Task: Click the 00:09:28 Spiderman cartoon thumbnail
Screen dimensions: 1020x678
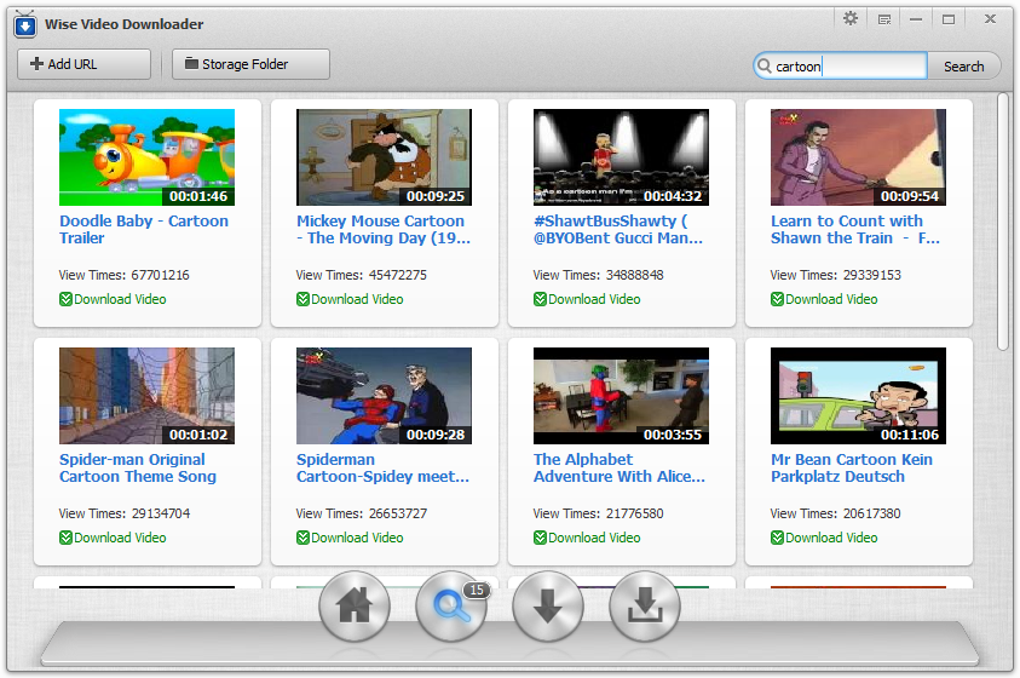Action: coord(384,396)
